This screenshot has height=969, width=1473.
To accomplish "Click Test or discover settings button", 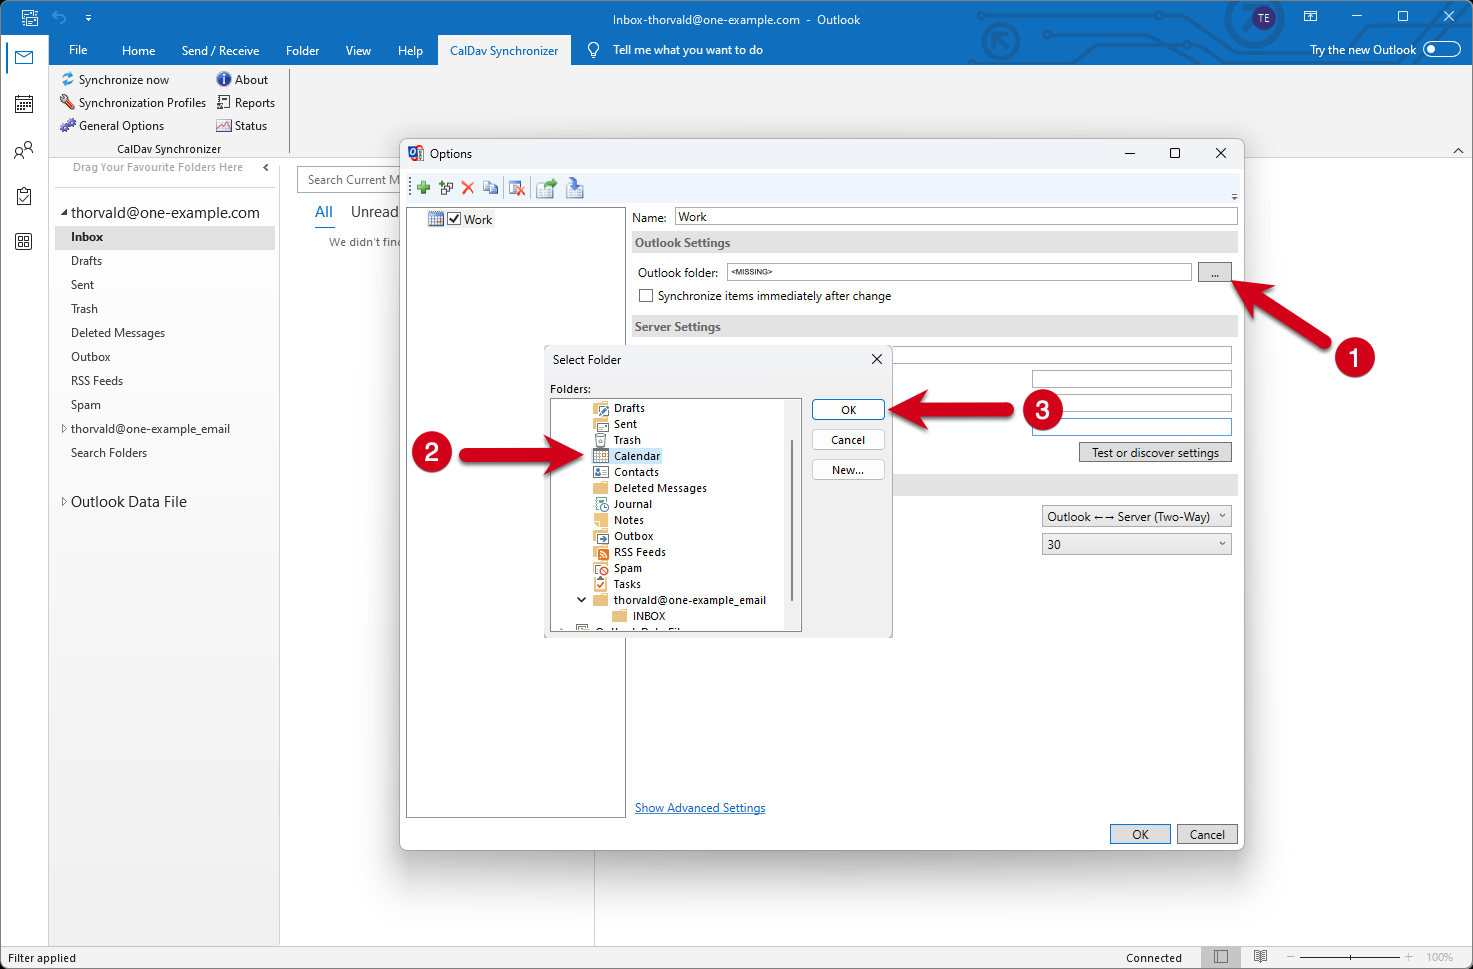I will tap(1154, 453).
